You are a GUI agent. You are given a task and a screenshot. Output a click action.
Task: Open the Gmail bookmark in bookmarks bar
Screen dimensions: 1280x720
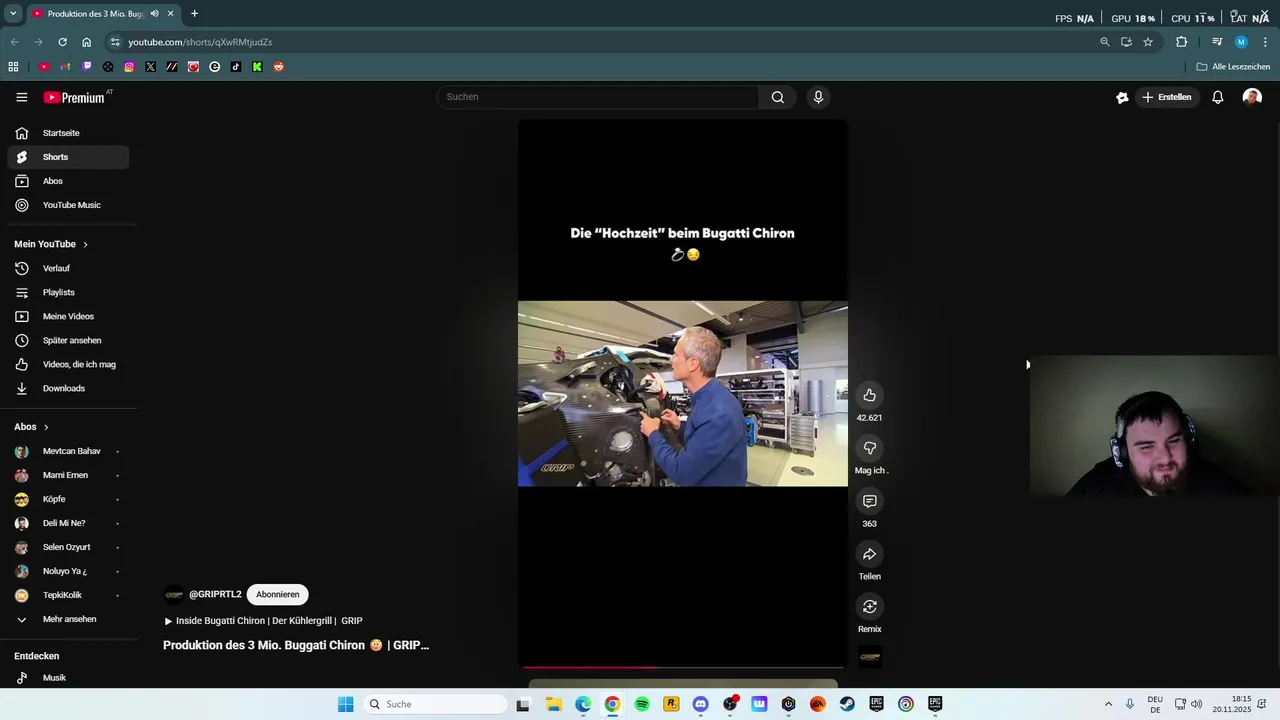[x=65, y=67]
